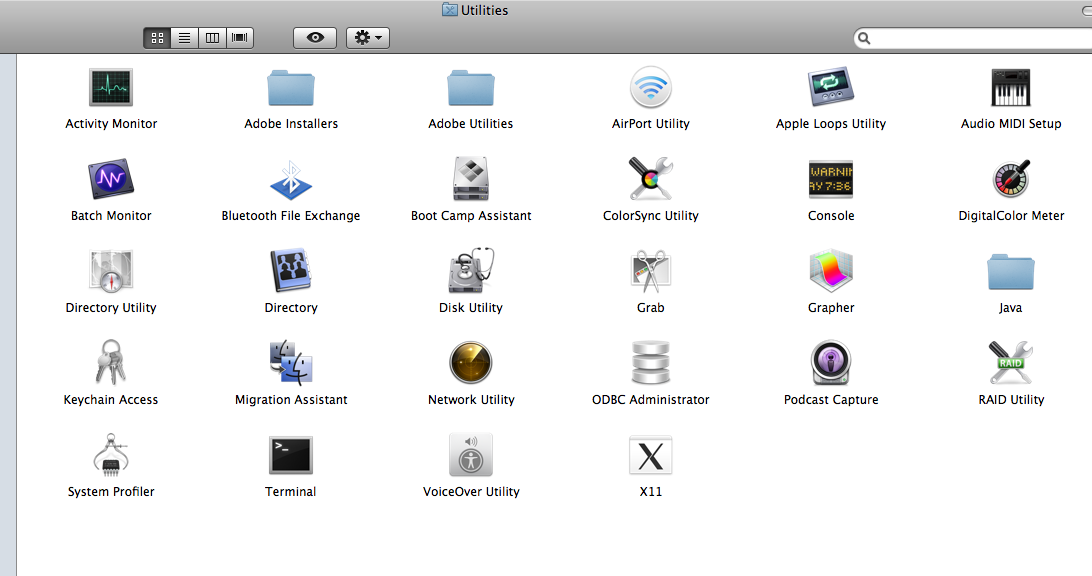
Task: Switch to icon view mode
Action: point(157,38)
